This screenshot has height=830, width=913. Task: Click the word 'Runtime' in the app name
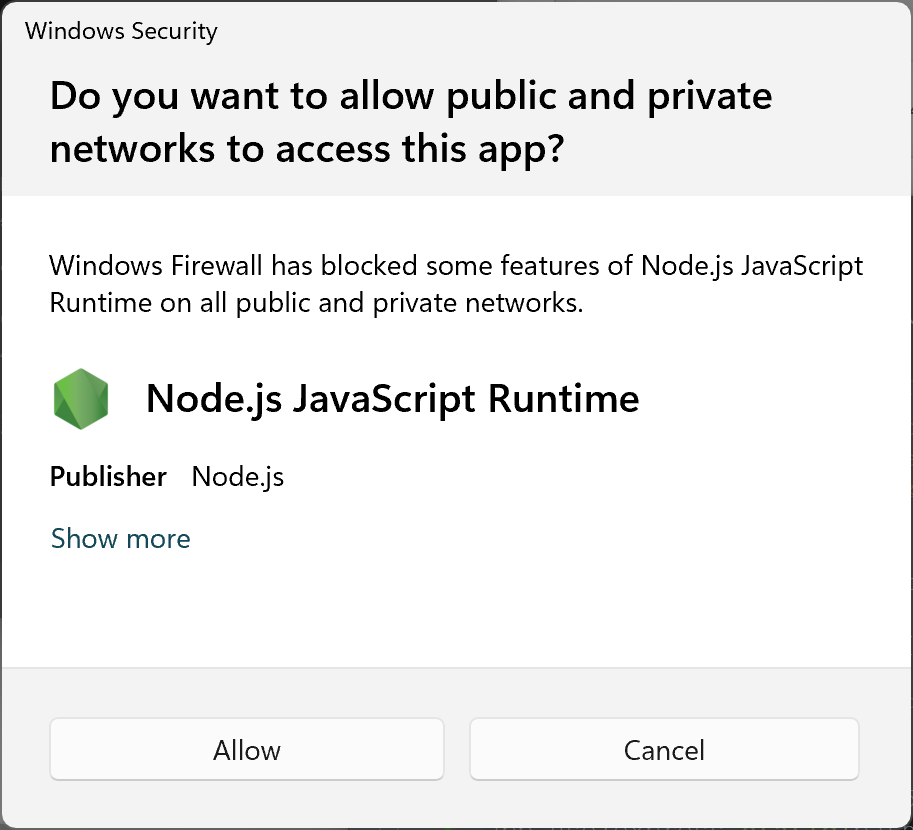tap(564, 399)
